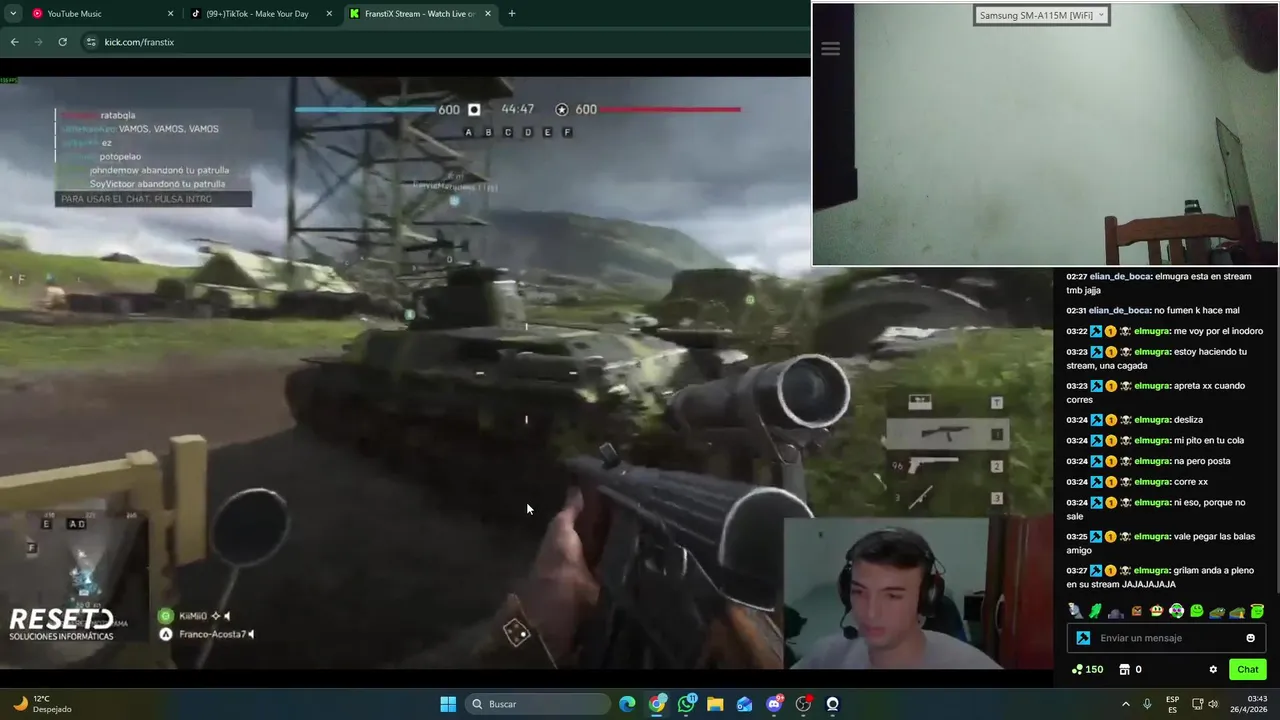
Task: Show hidden system tray icons
Action: click(x=1125, y=704)
